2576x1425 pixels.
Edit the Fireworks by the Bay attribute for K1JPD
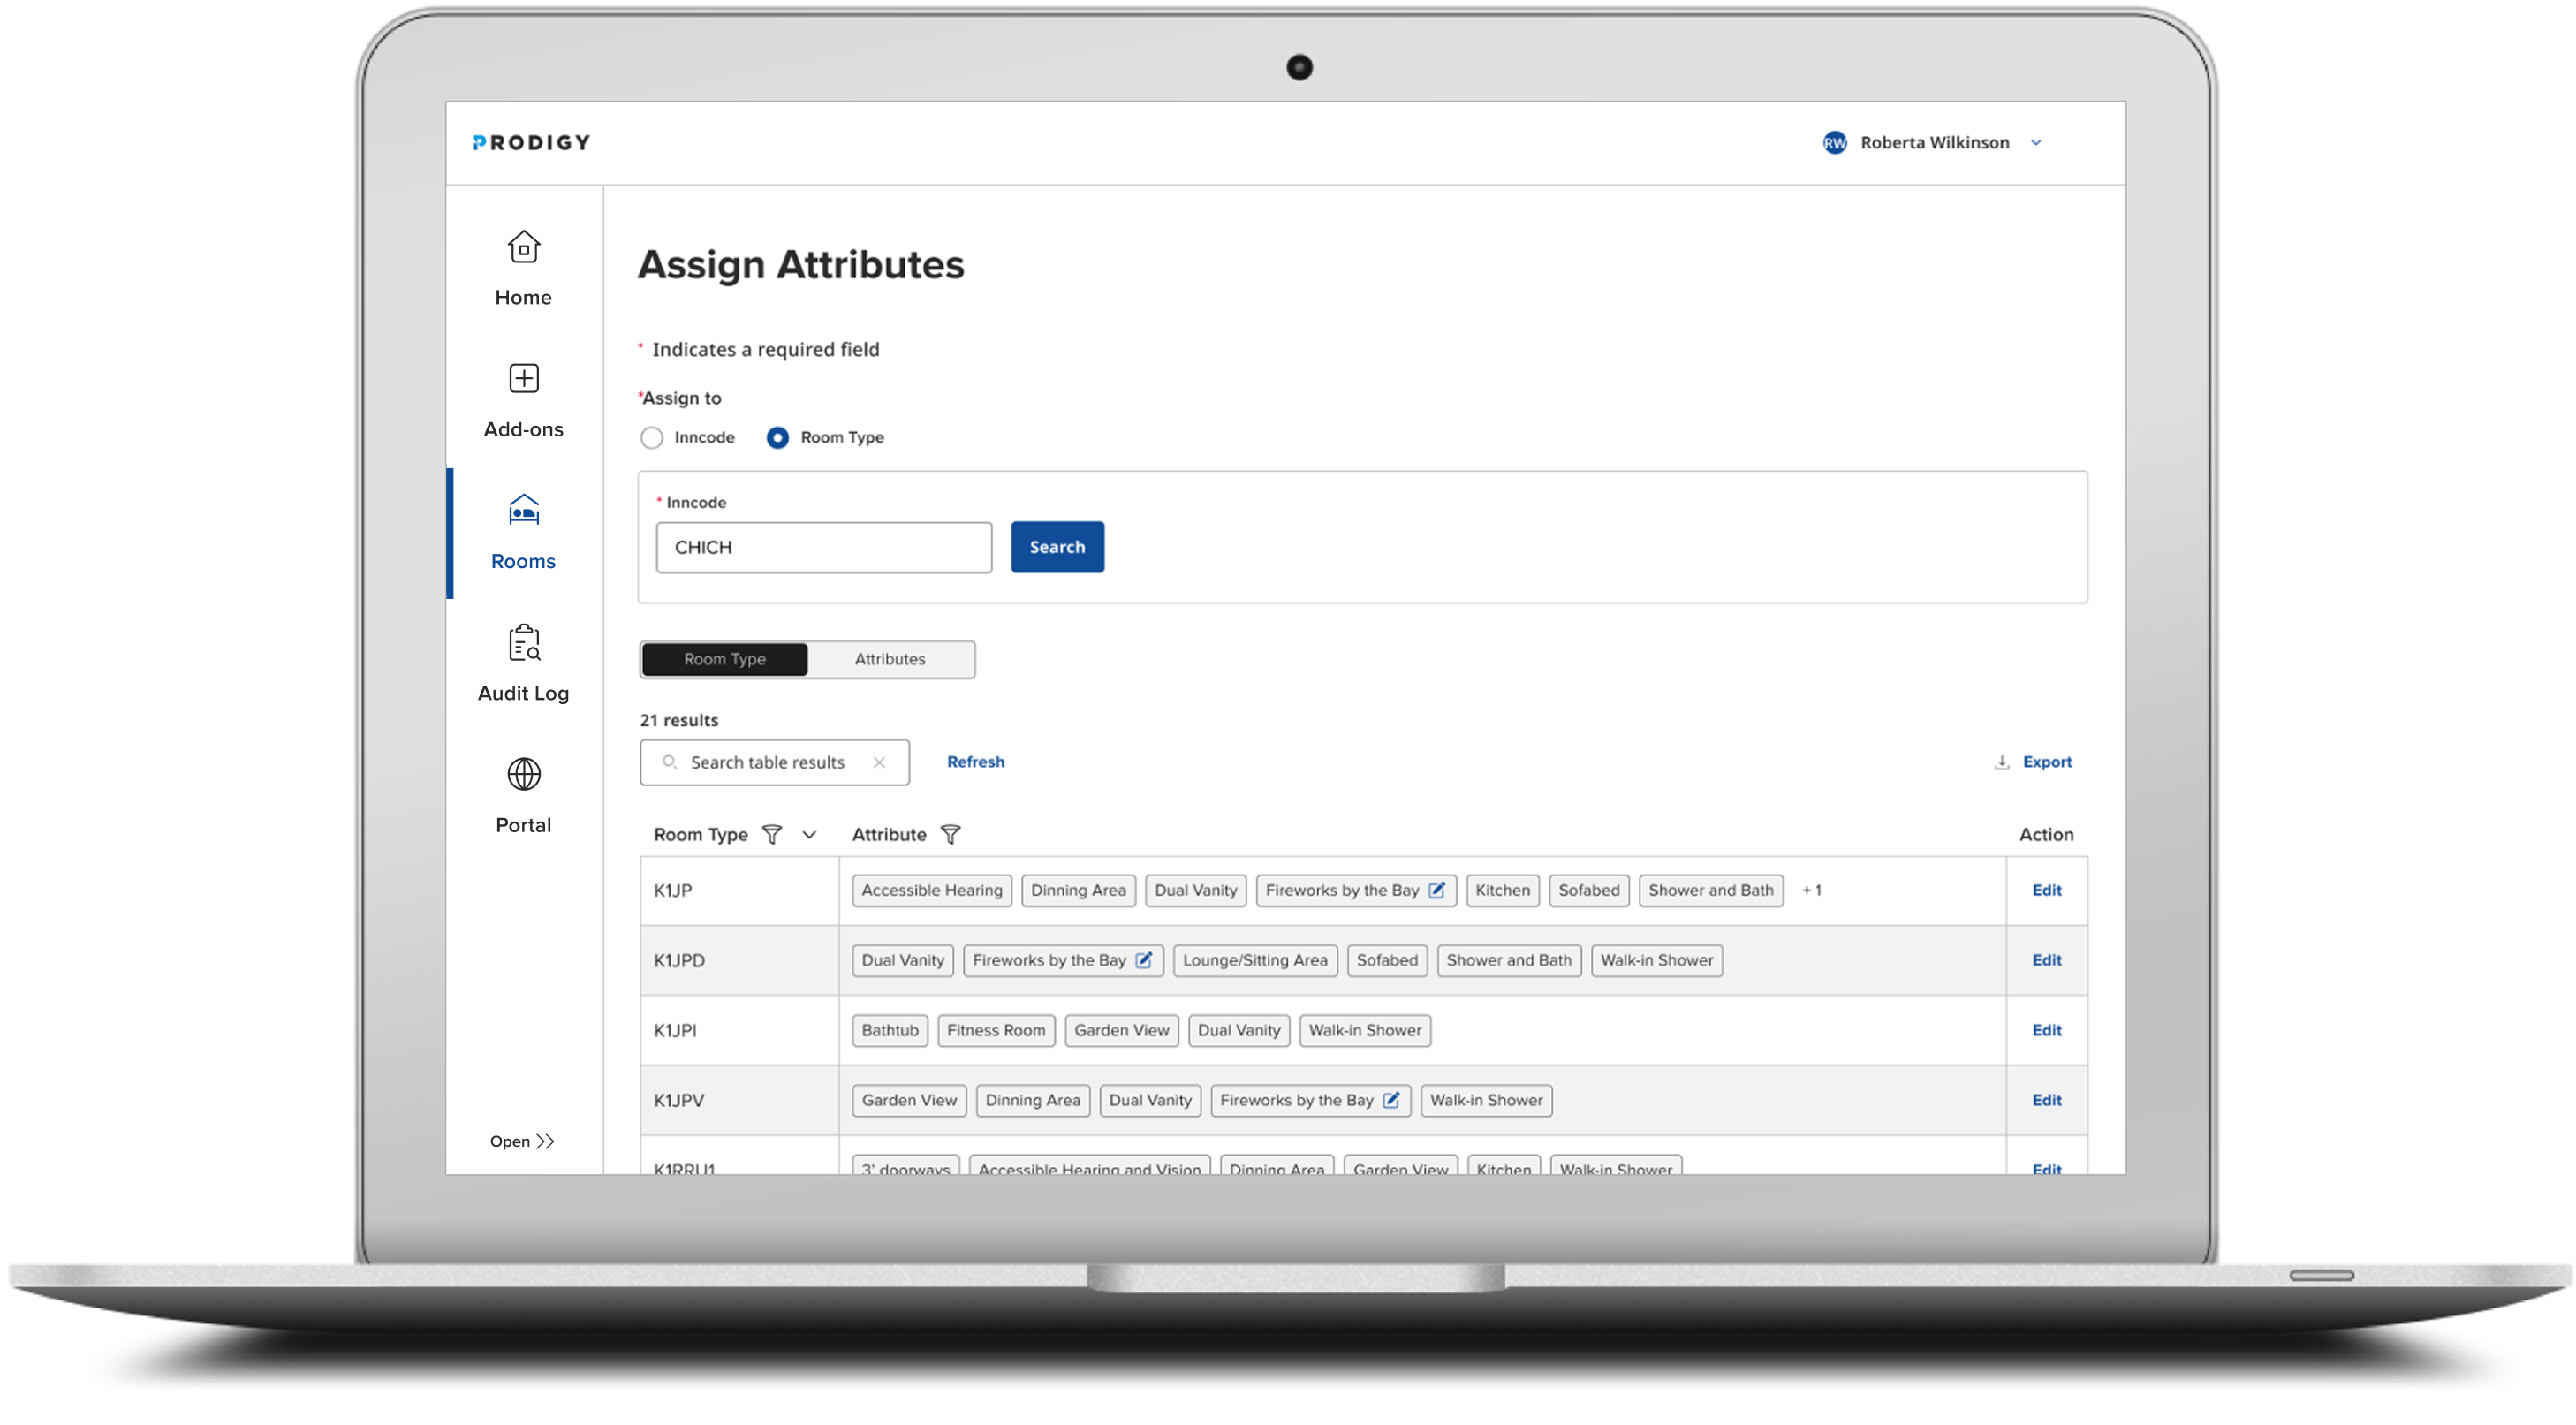[1144, 960]
